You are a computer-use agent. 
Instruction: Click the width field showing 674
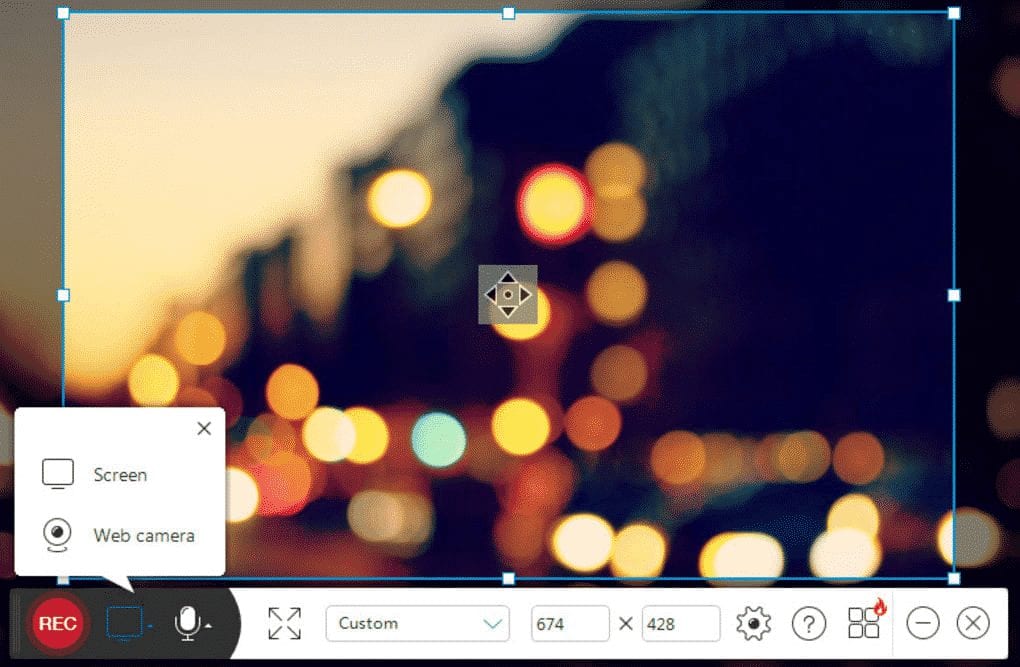click(x=570, y=623)
